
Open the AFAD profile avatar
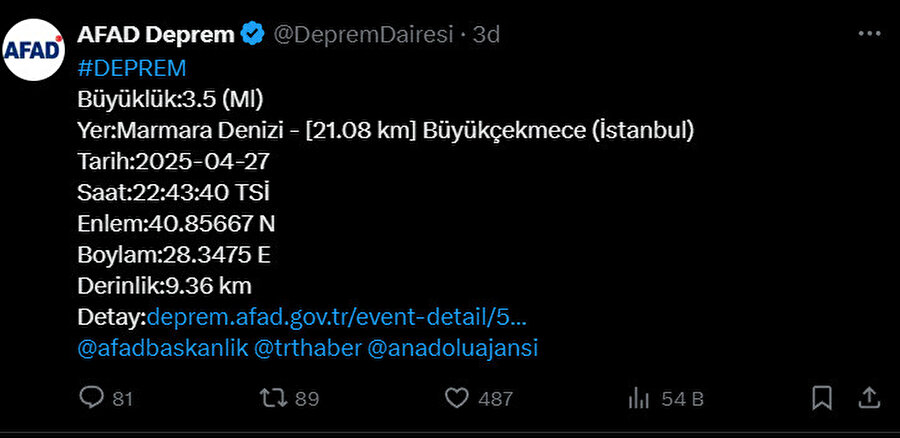coord(34,50)
